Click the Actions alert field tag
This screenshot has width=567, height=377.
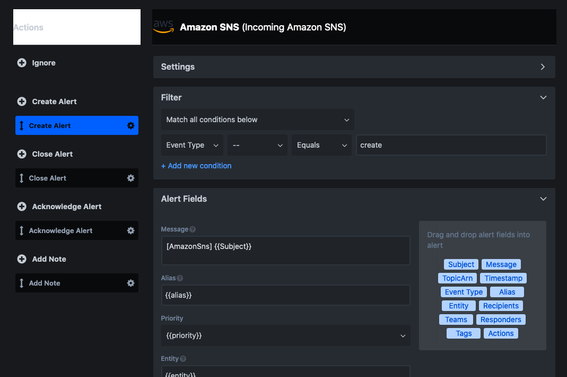pos(501,333)
